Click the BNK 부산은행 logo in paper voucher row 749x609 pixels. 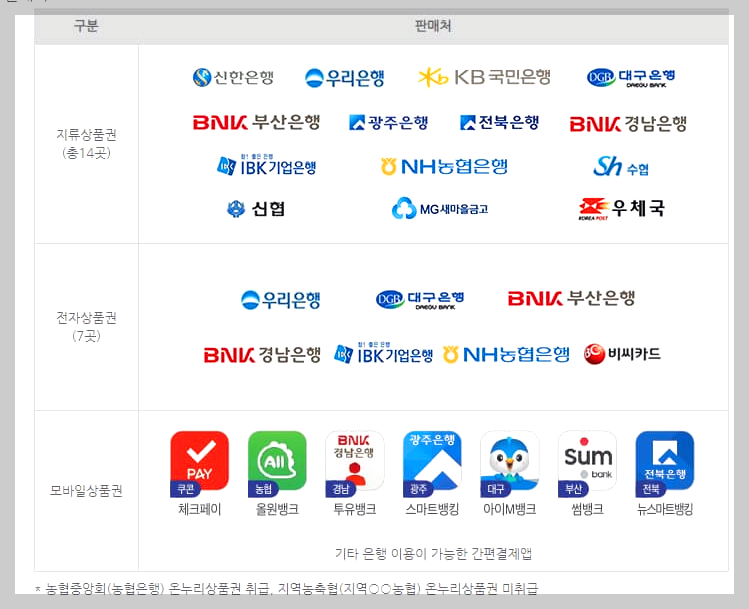(256, 122)
